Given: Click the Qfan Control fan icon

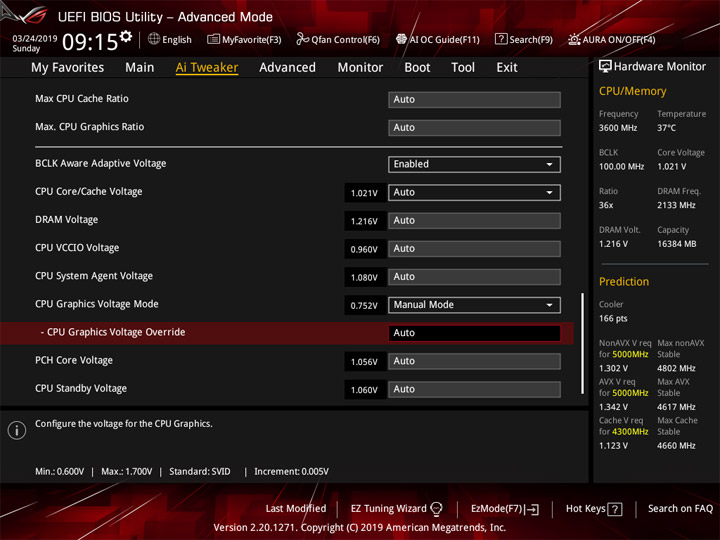Looking at the screenshot, I should (303, 39).
